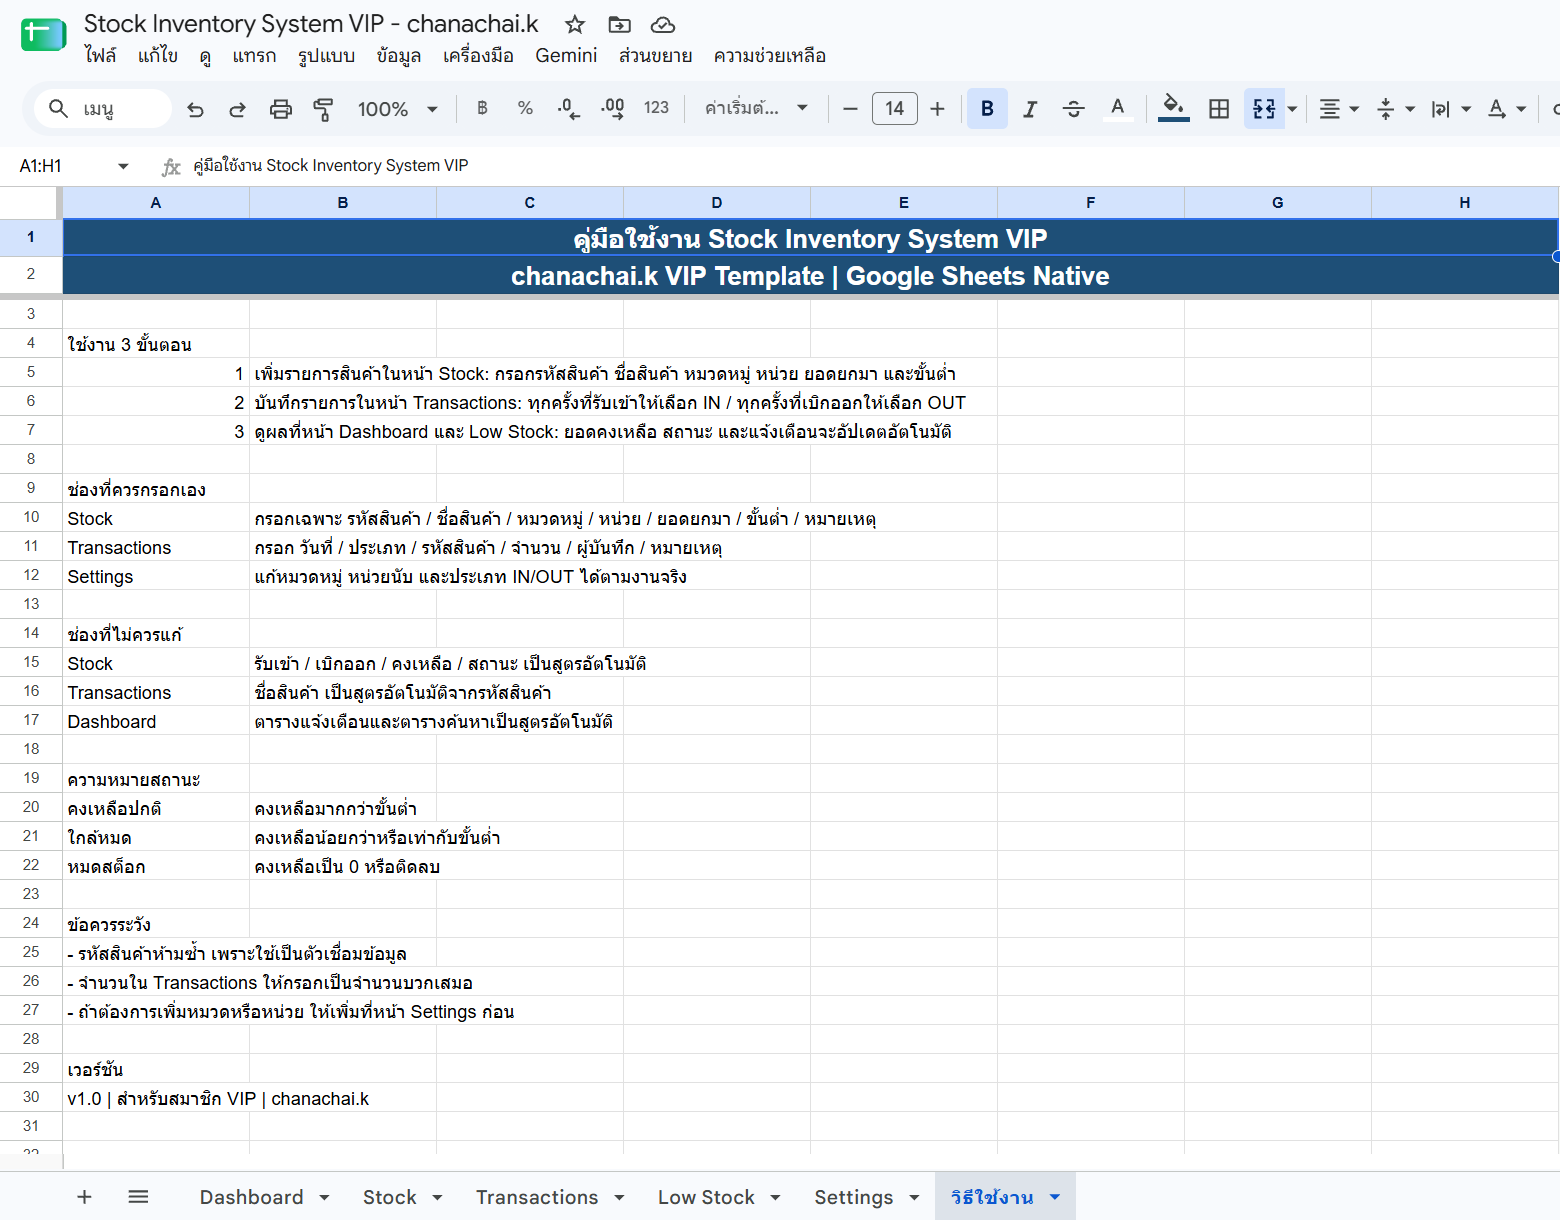Activate the paint format roller icon
The image size is (1560, 1220).
(x=323, y=109)
